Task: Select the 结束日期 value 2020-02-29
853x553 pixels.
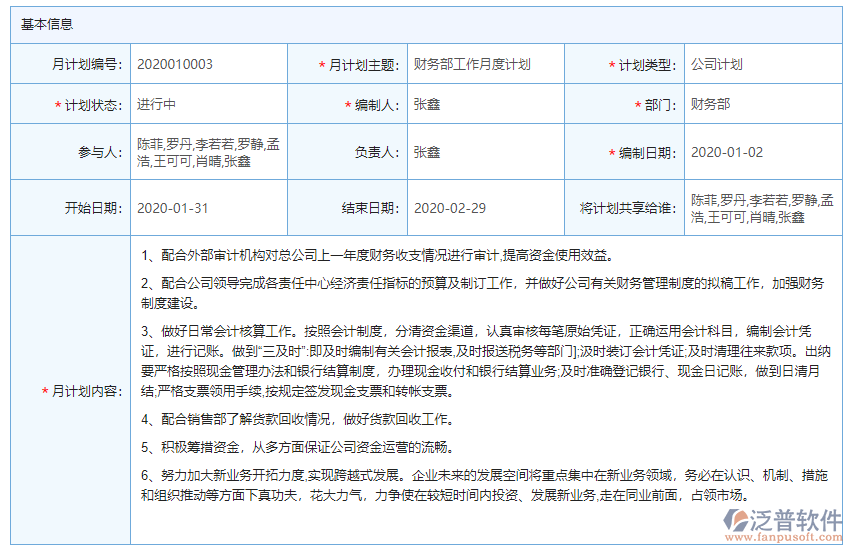Action: 450,208
